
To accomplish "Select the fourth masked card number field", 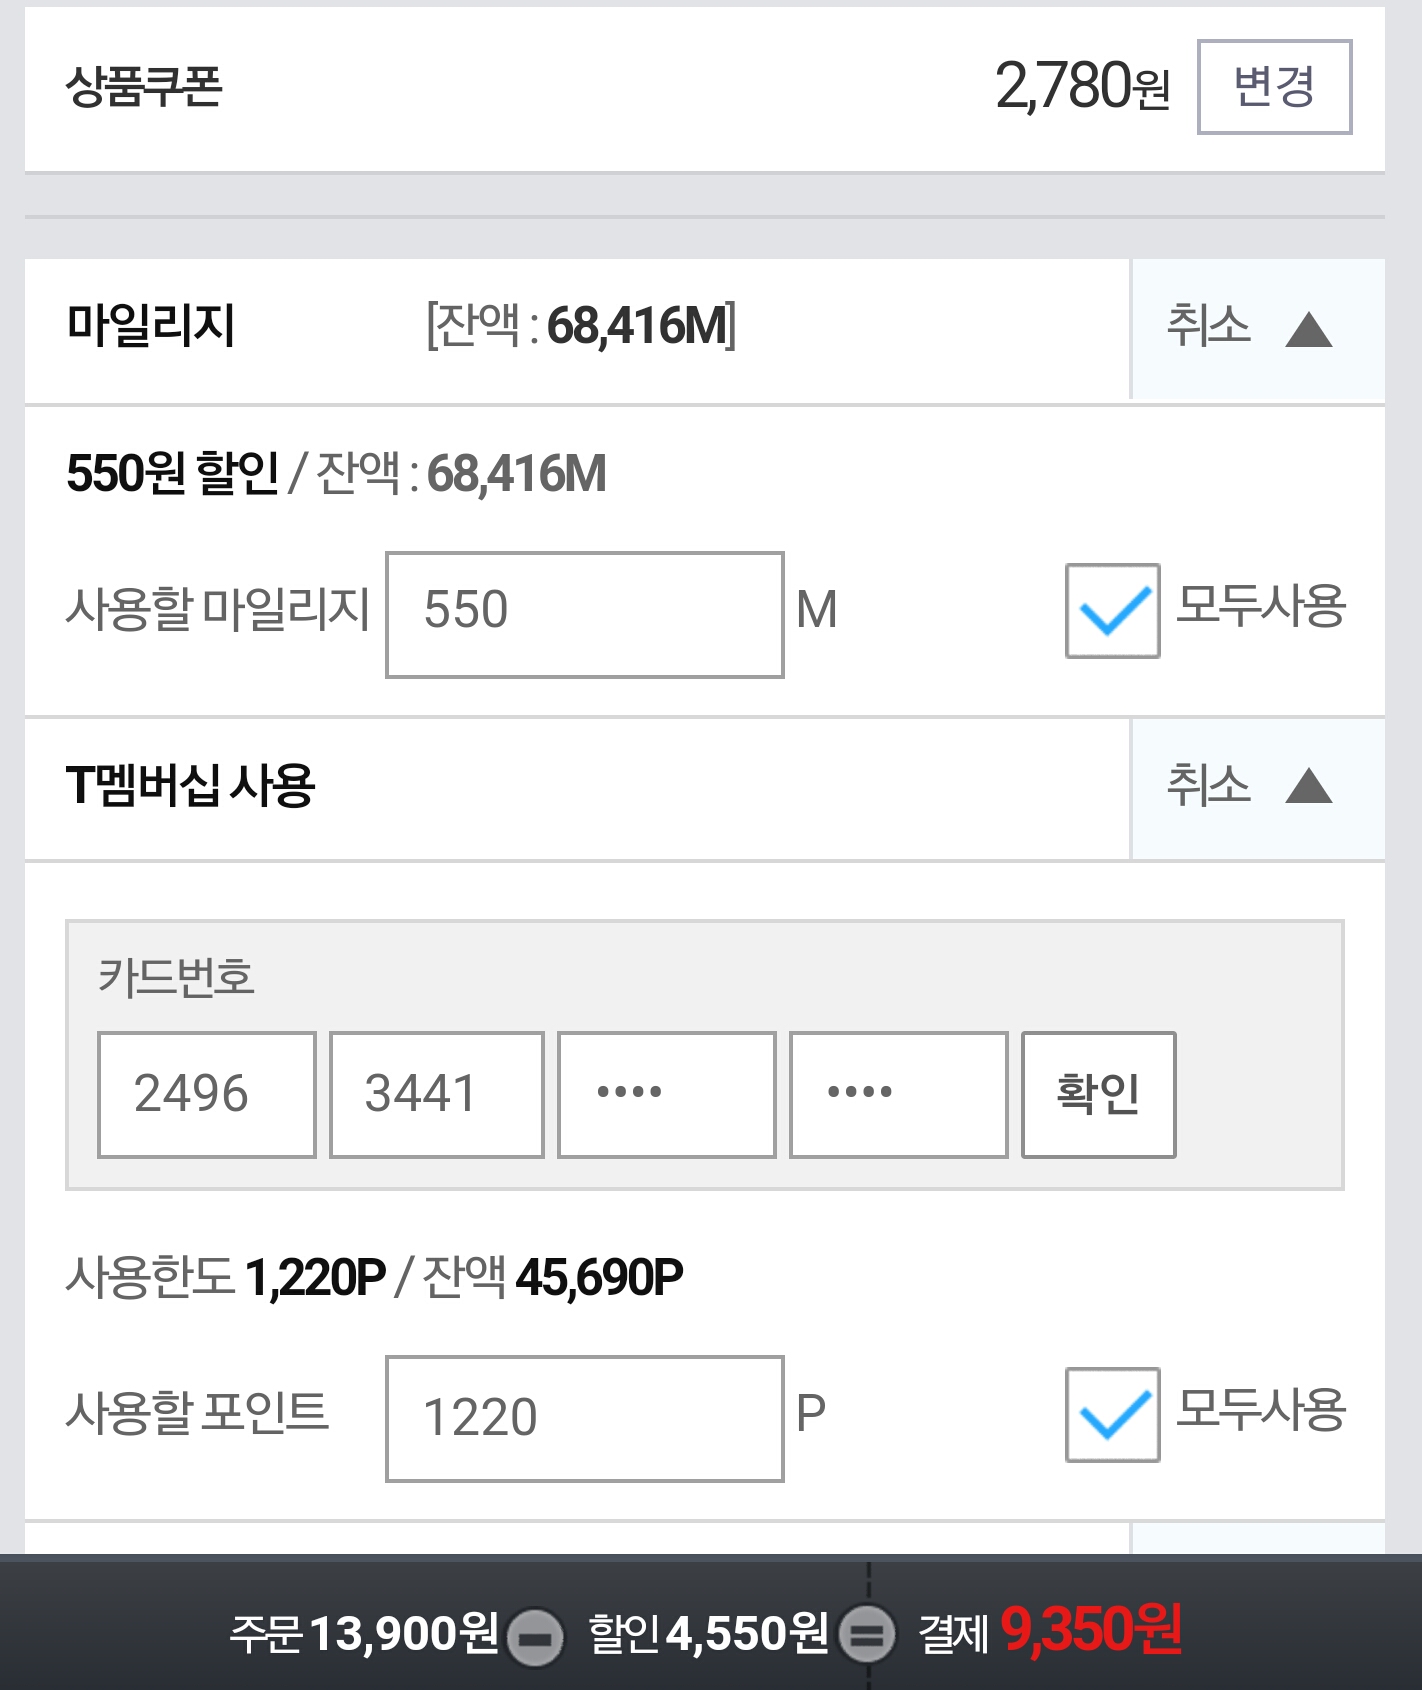I will tap(898, 1094).
